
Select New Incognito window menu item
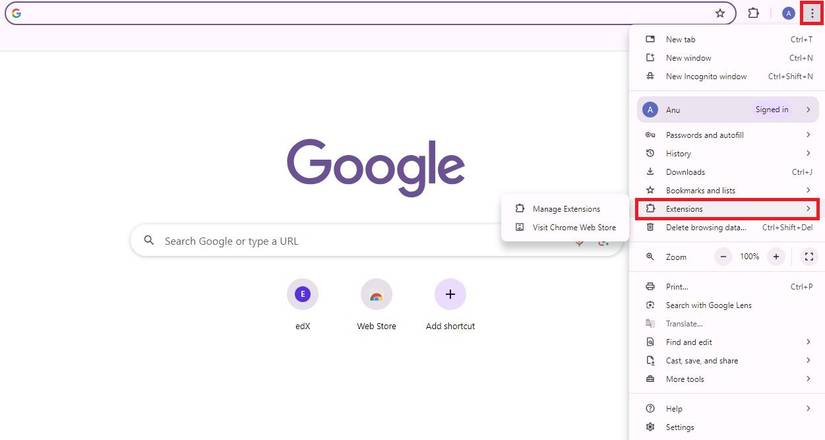(x=706, y=76)
